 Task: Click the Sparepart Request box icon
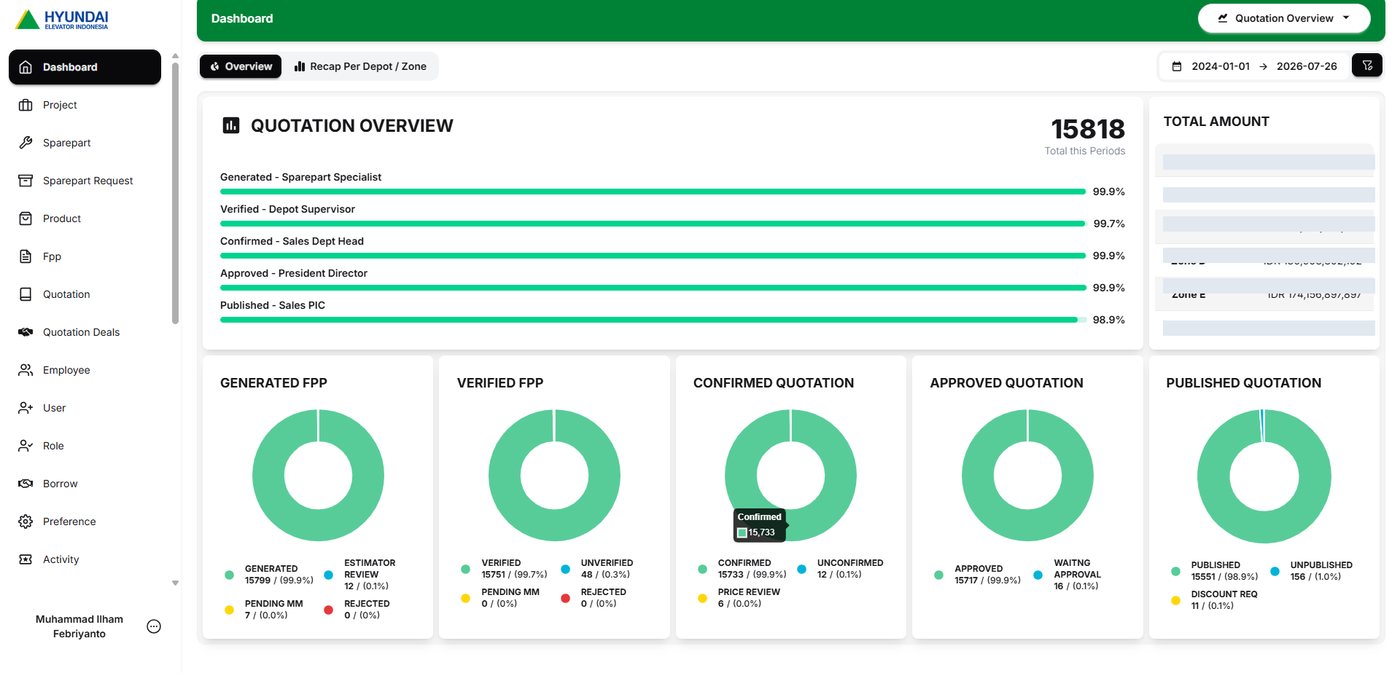point(26,181)
